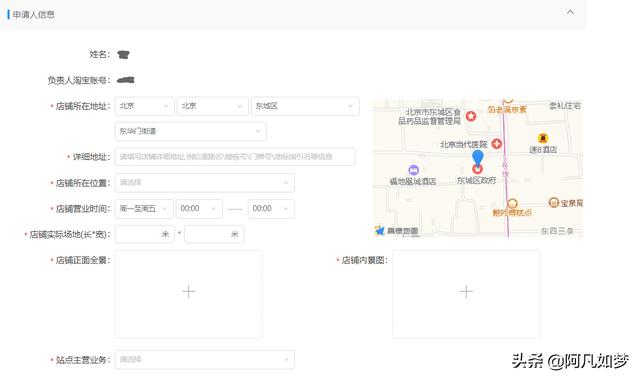Click the 北京当代医院 hospital marker

coord(497,144)
